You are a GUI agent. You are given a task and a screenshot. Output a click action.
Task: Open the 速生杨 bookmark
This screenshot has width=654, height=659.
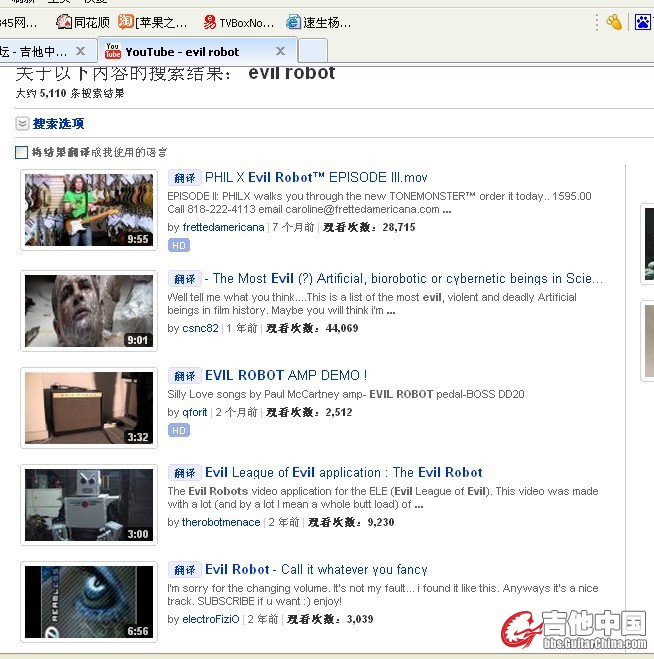[x=318, y=22]
